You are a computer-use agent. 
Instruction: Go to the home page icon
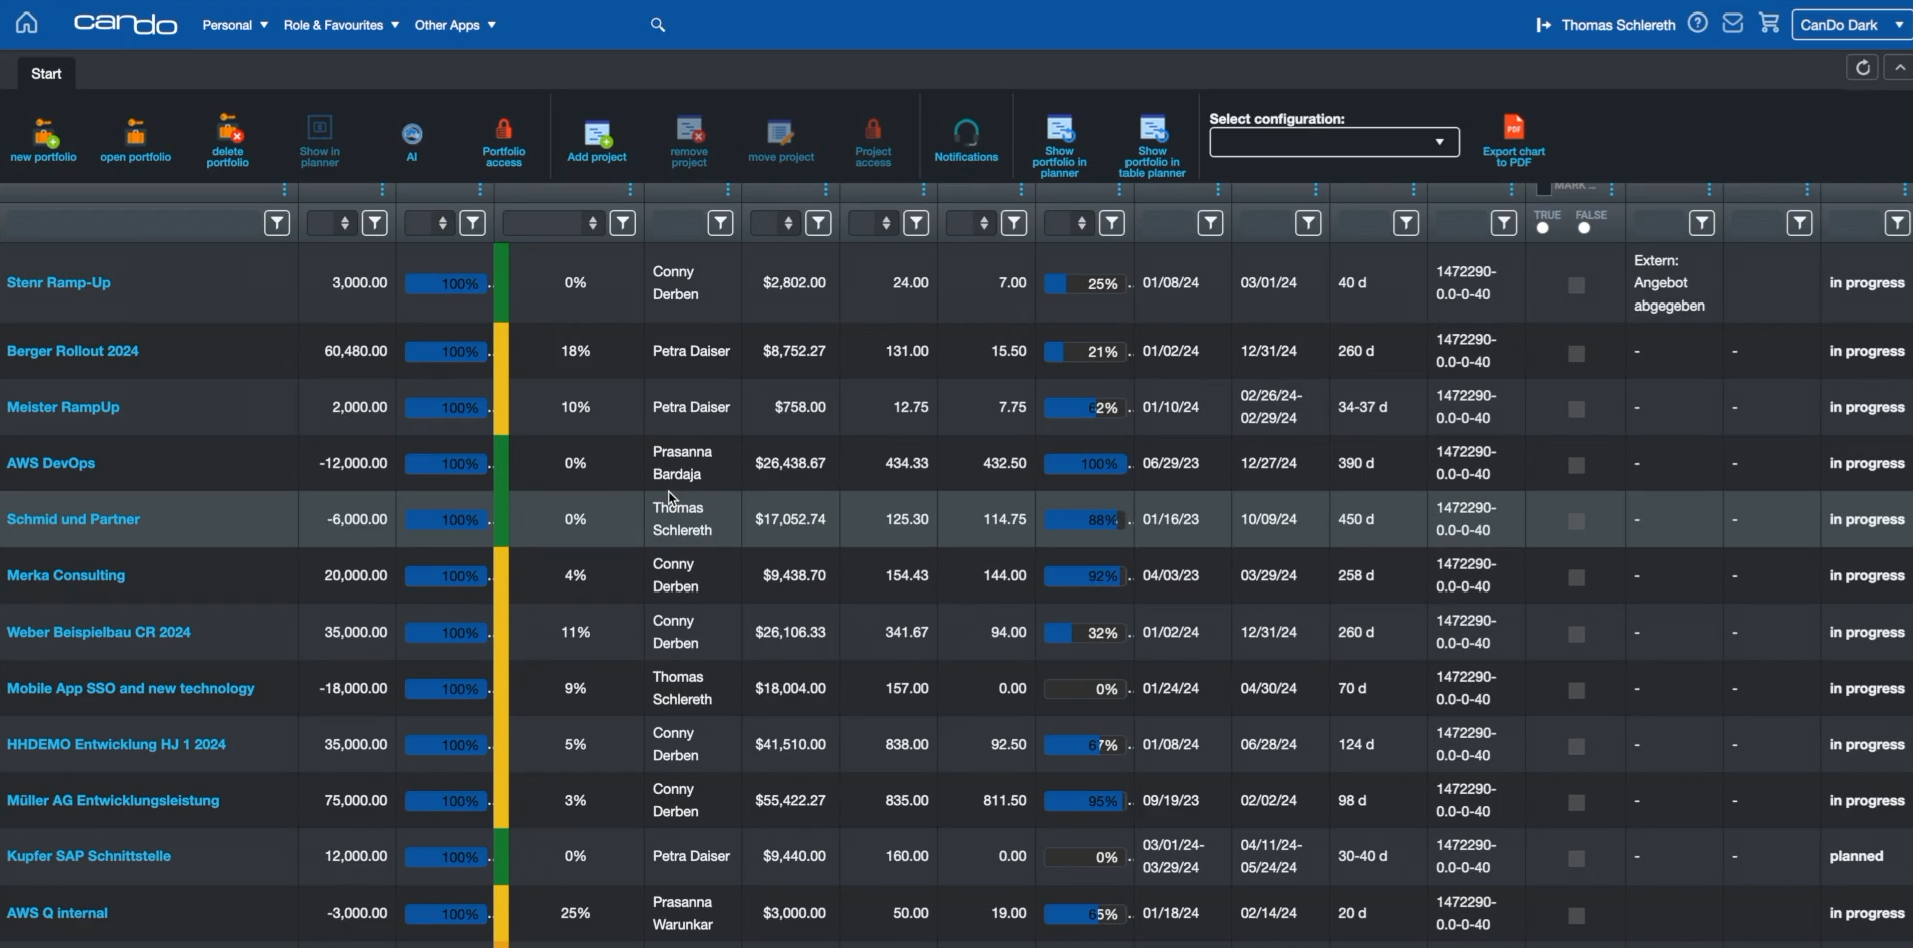click(27, 23)
